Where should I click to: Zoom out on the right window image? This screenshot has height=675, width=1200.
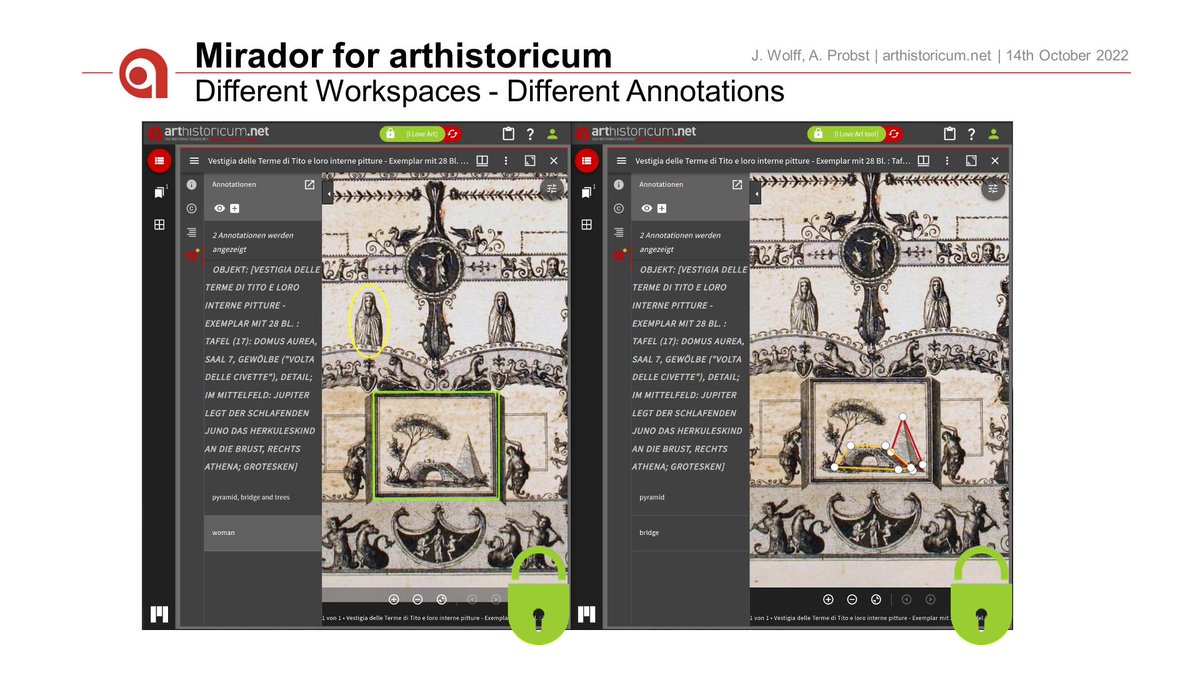pyautogui.click(x=852, y=599)
